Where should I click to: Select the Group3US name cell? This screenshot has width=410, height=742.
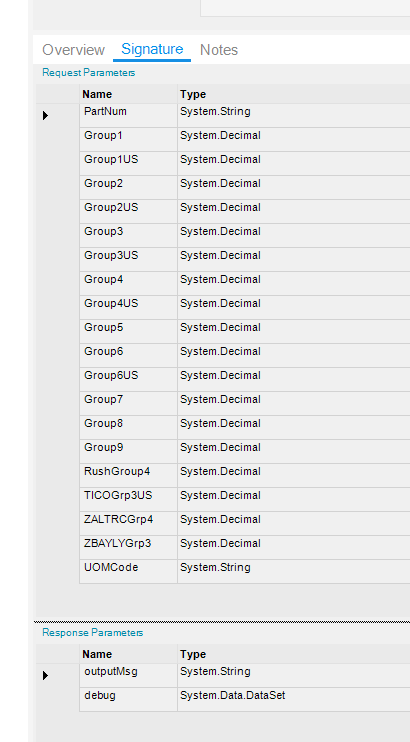128,259
